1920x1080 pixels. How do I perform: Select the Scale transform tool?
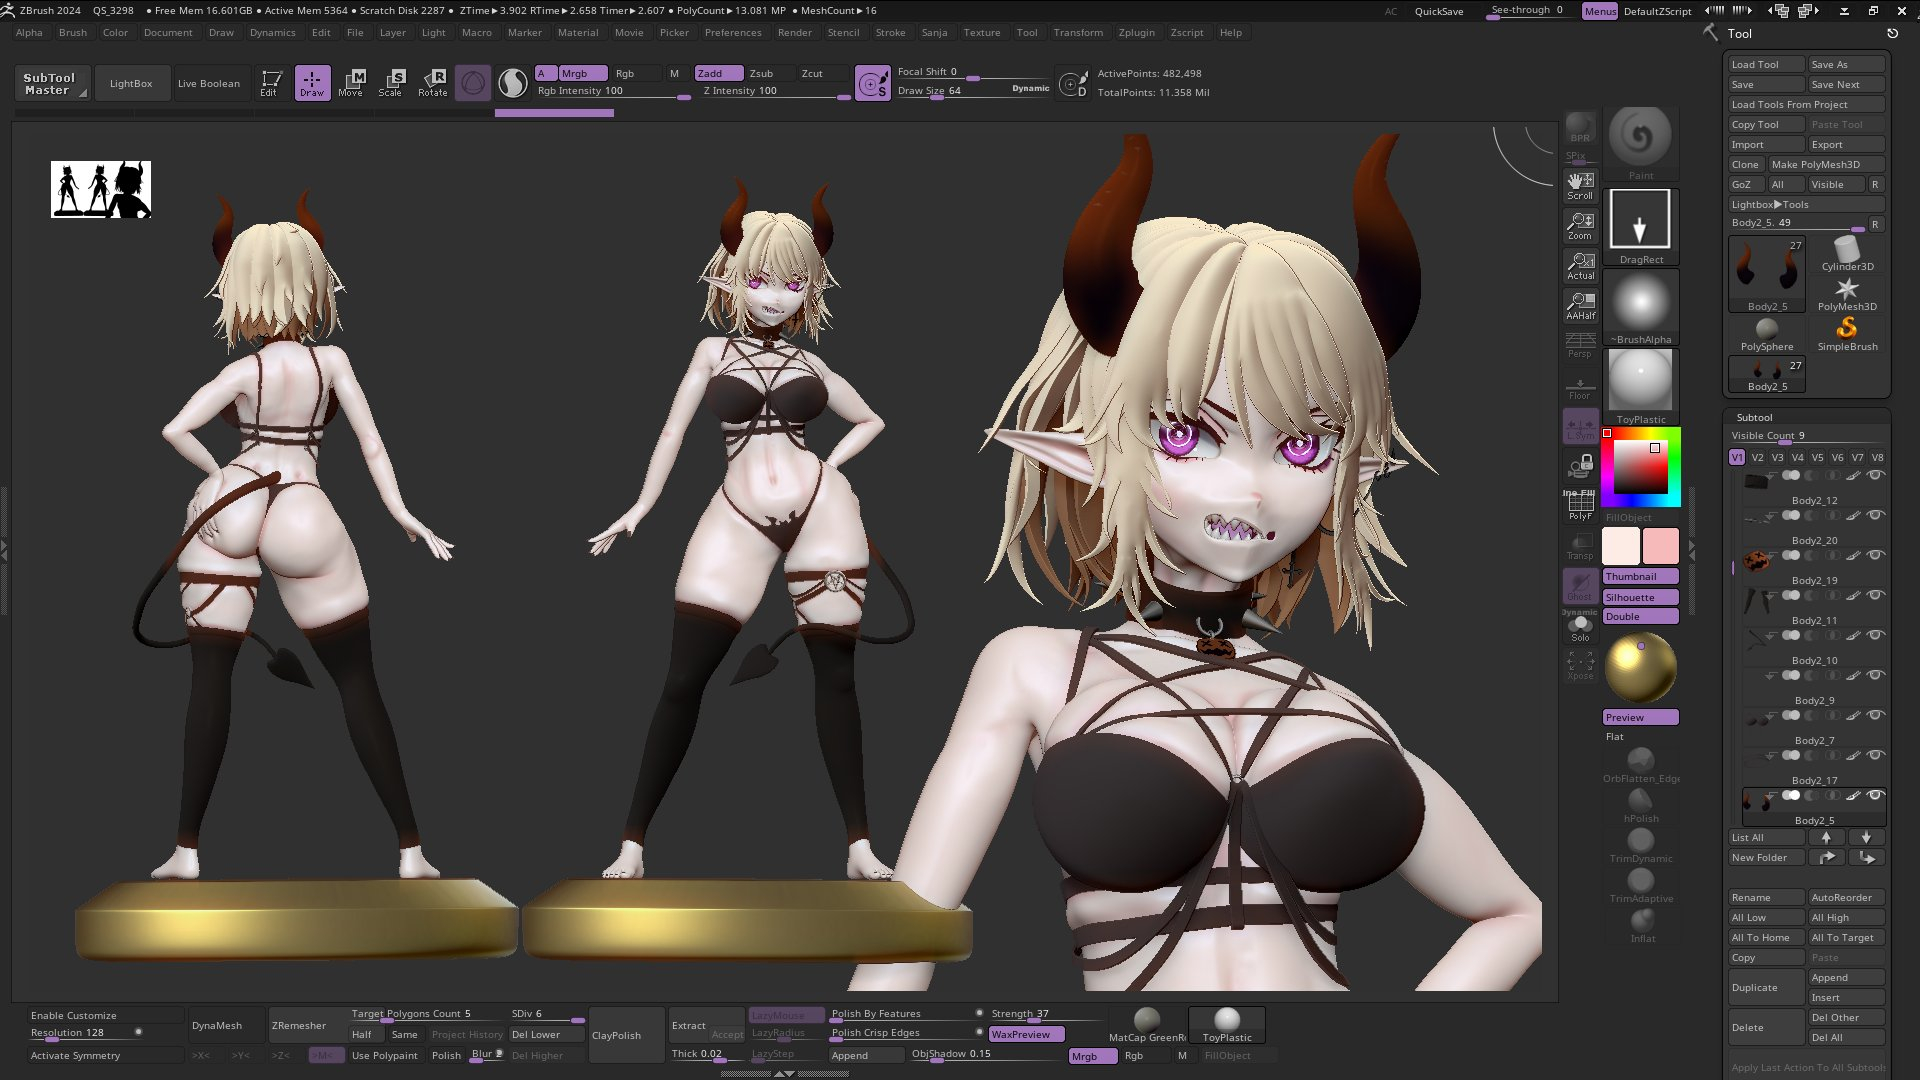click(390, 83)
